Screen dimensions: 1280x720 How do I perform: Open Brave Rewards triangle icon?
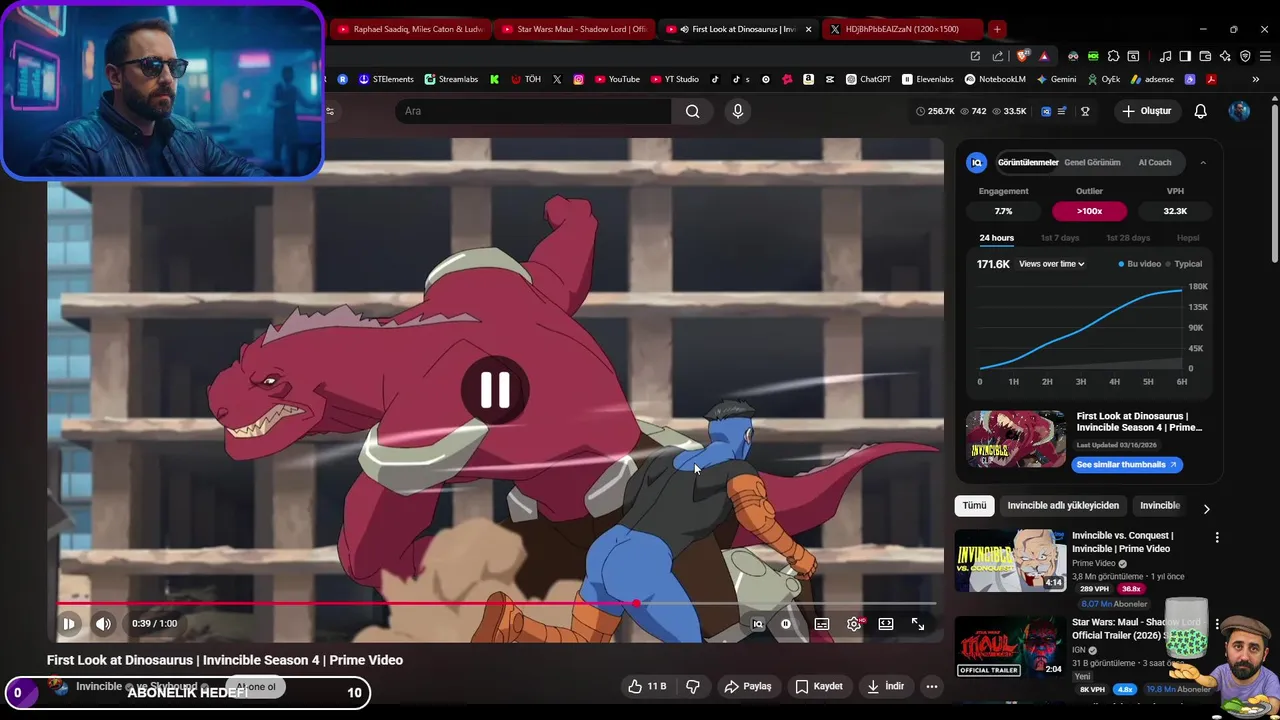1044,56
